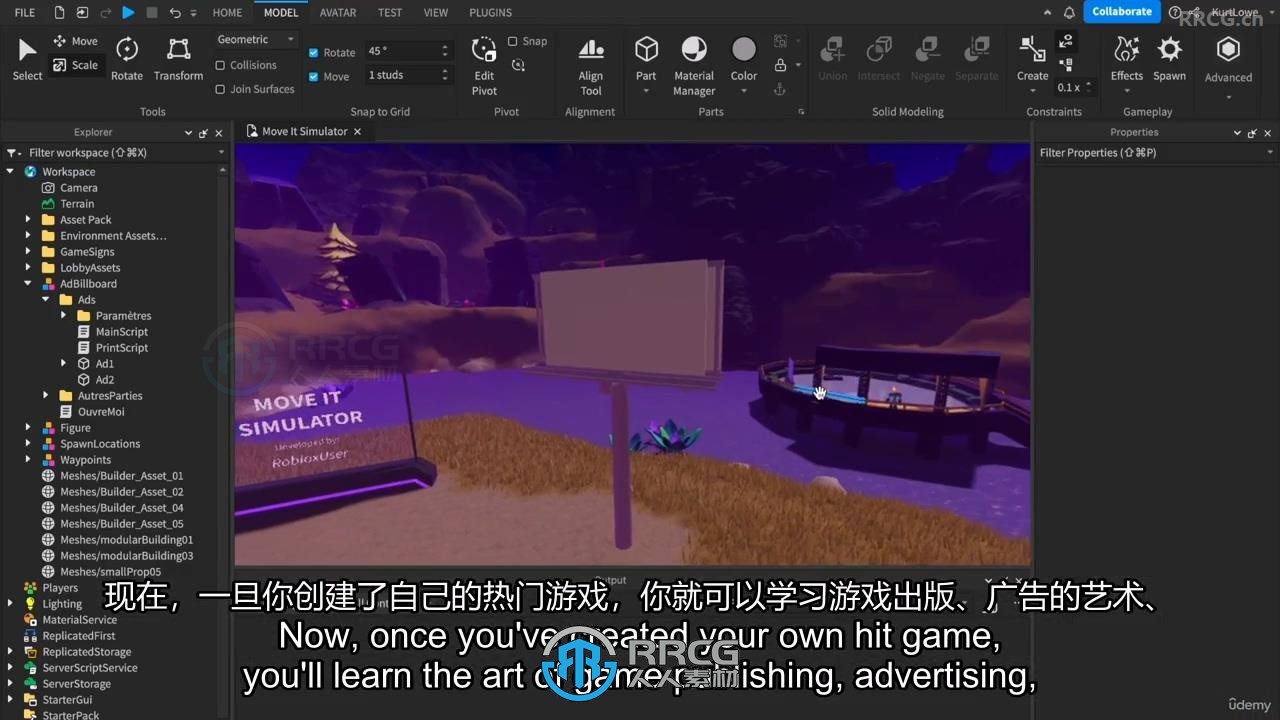Enable the Join Surfaces checkbox
The image size is (1280, 720).
[220, 89]
